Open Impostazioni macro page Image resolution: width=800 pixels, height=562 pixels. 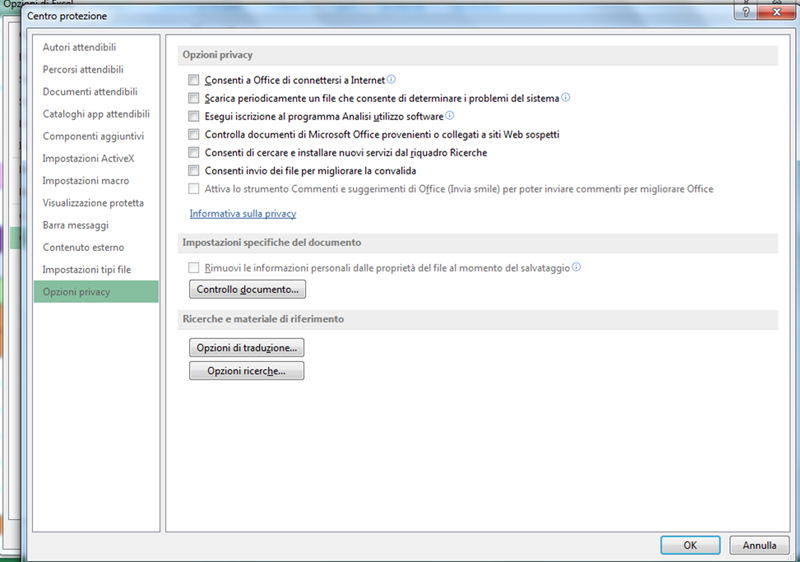pyautogui.click(x=96, y=181)
